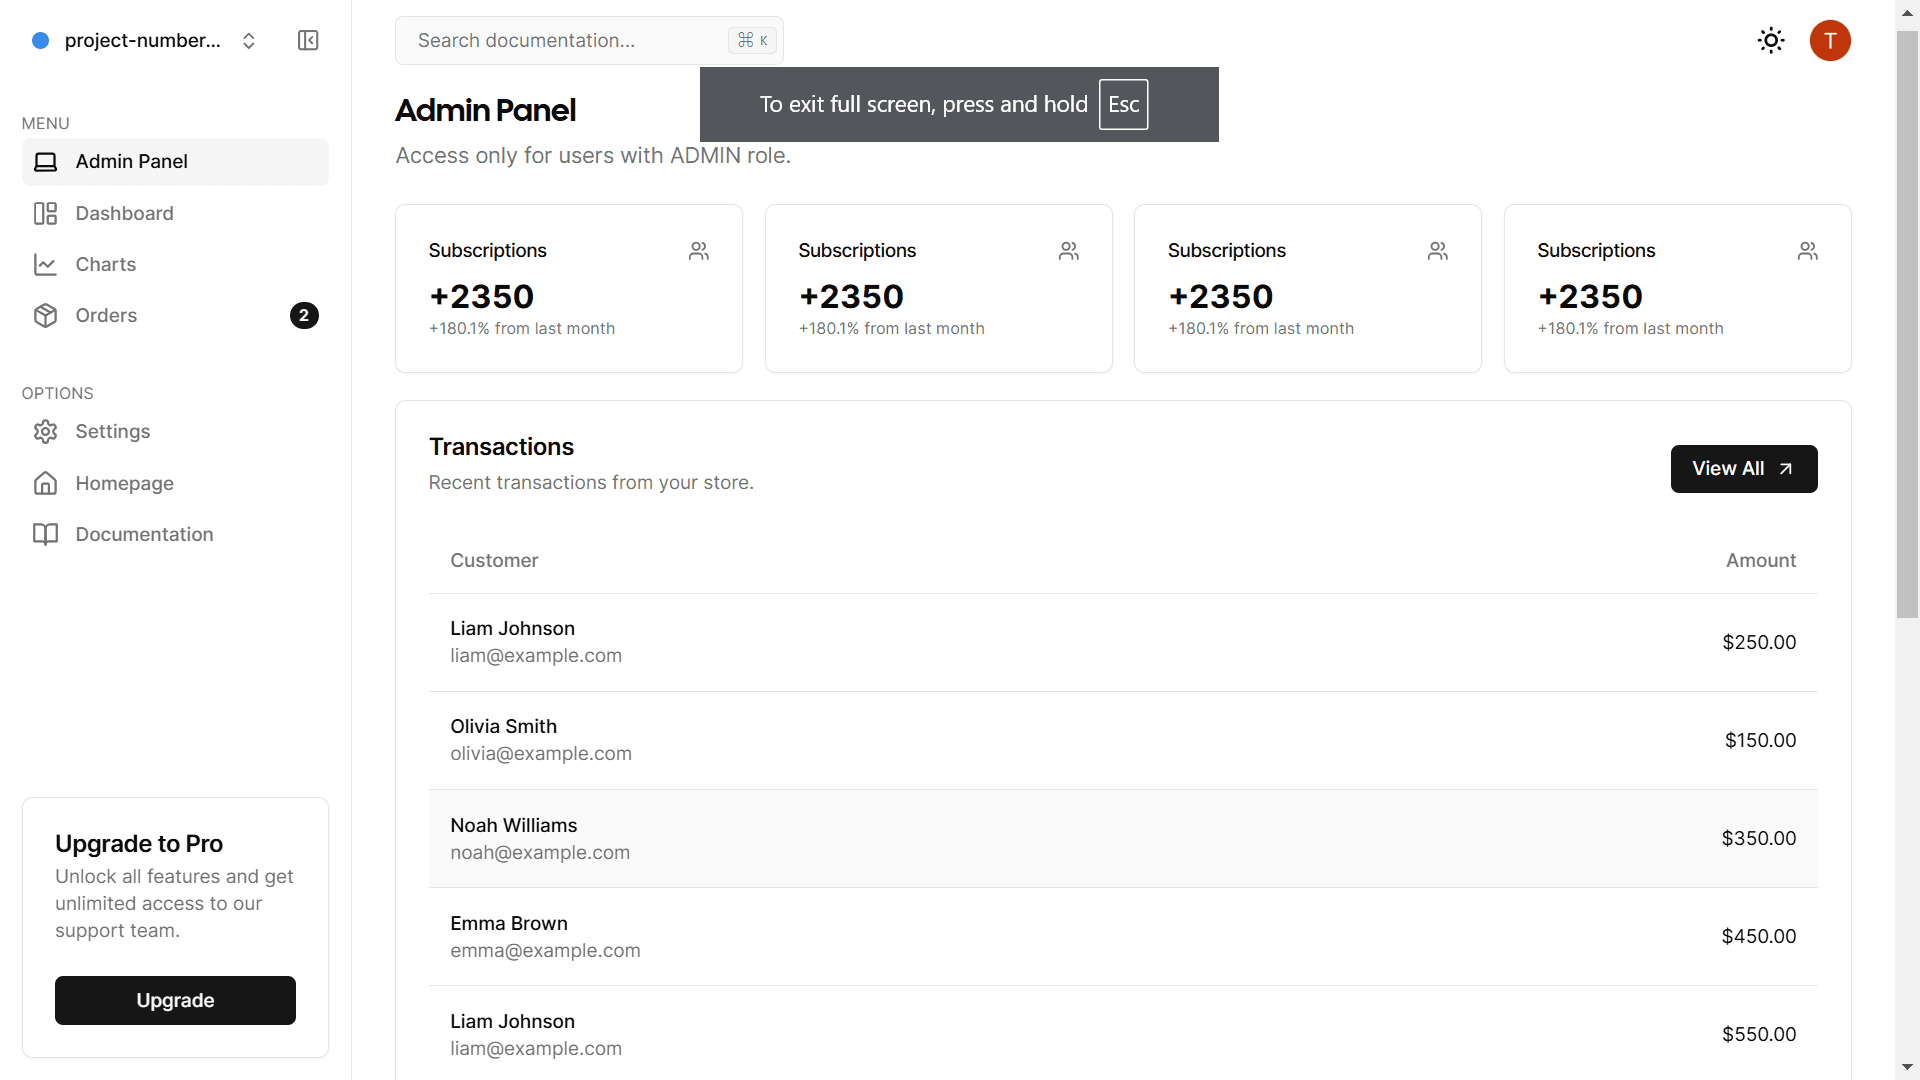Click the users icon on the last Subscriptions card
The height and width of the screenshot is (1080, 1920).
pyautogui.click(x=1808, y=251)
